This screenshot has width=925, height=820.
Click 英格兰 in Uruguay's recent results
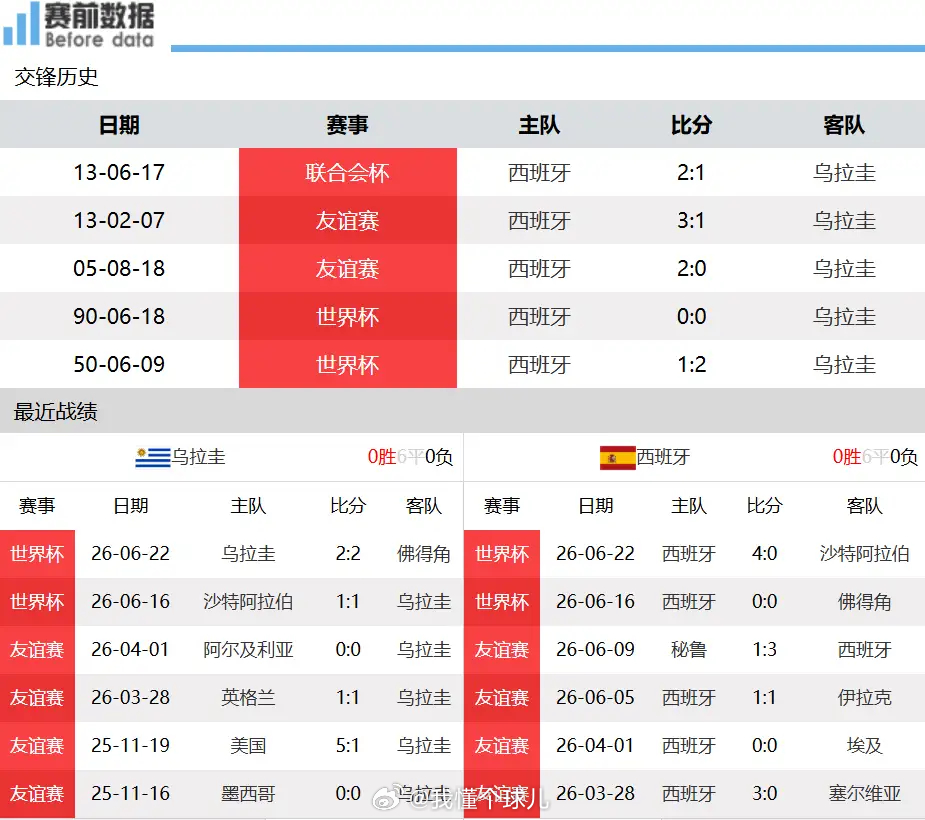point(248,698)
